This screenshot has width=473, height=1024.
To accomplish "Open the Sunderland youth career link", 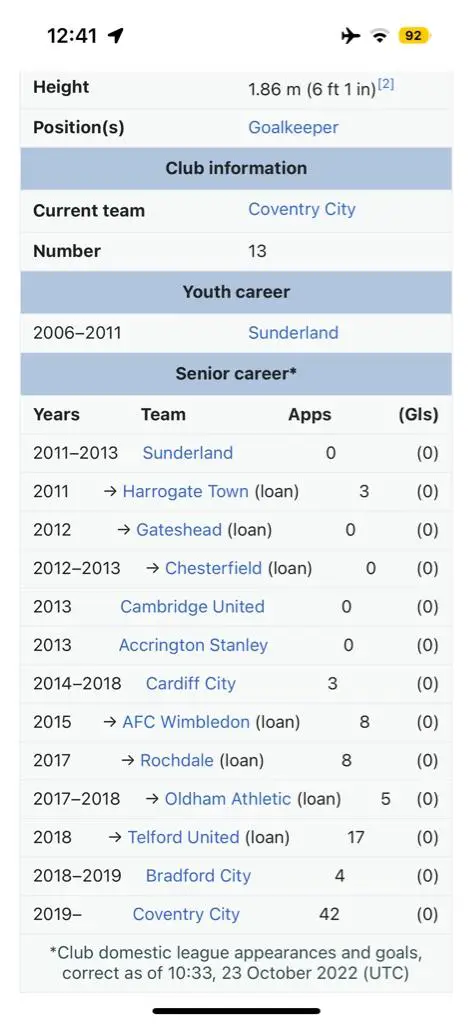I will tap(293, 332).
